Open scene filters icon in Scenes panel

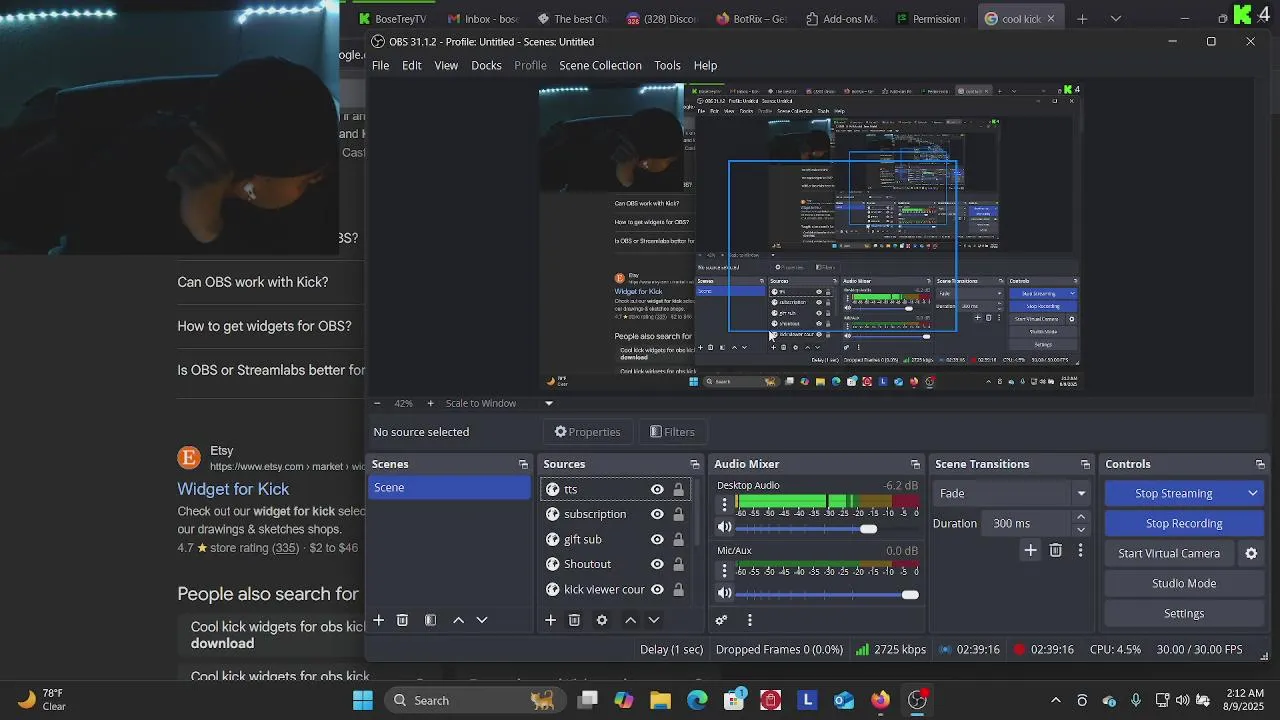430,620
